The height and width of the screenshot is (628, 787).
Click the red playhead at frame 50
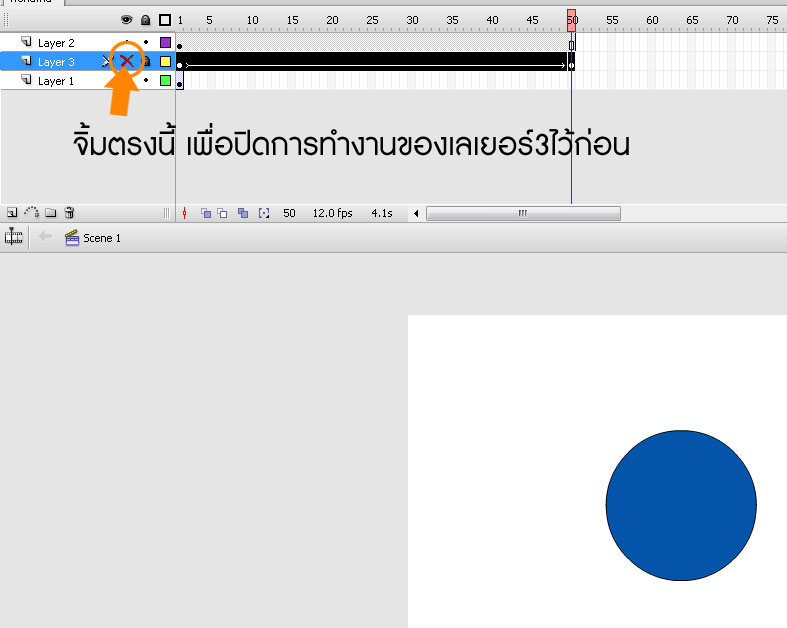point(571,21)
